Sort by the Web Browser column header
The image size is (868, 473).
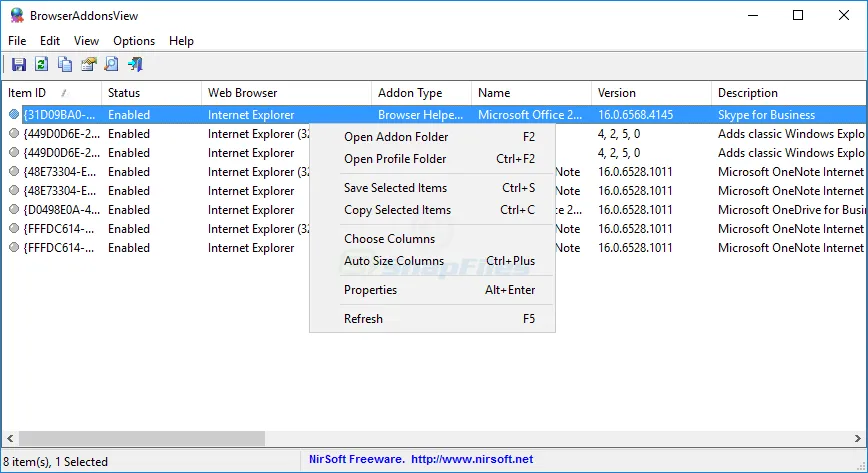(286, 93)
